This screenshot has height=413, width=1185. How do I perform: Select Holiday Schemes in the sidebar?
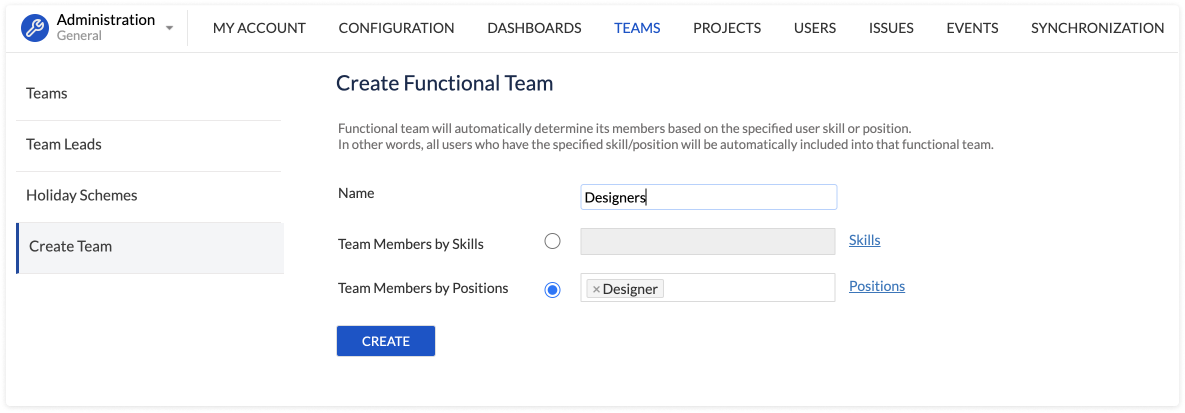coord(82,196)
